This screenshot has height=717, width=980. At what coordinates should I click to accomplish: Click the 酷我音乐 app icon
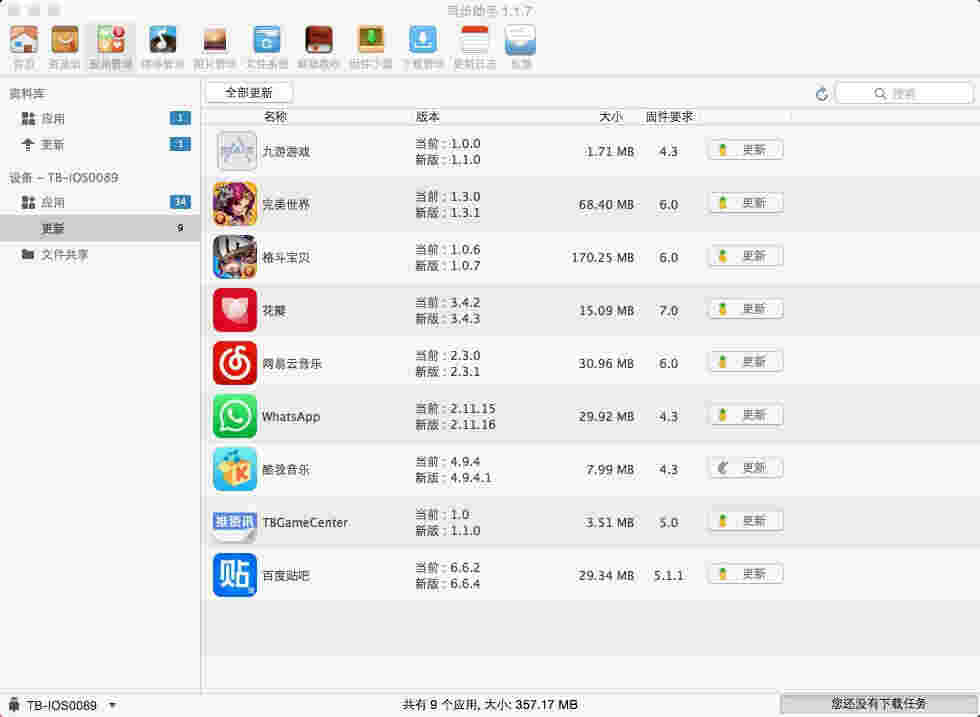[x=235, y=469]
